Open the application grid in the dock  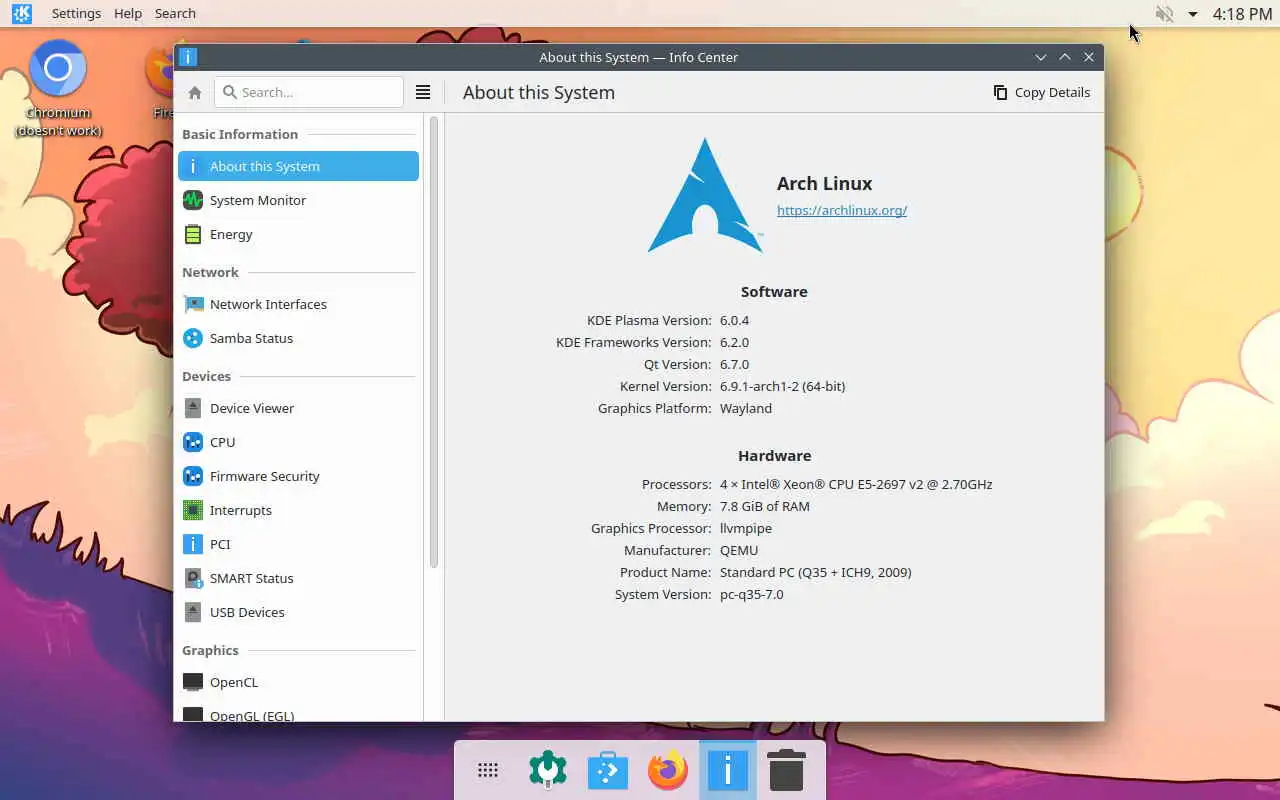tap(488, 770)
